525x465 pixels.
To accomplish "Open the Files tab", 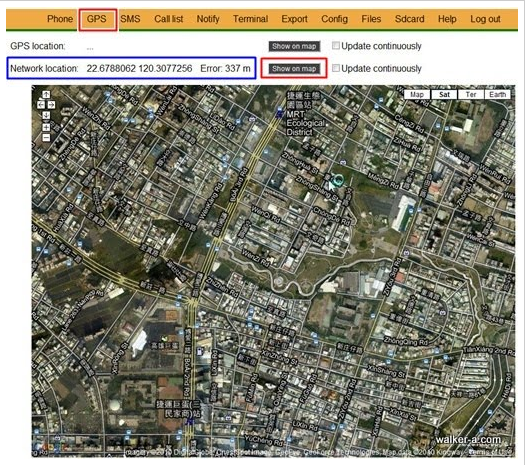I will pos(371,19).
